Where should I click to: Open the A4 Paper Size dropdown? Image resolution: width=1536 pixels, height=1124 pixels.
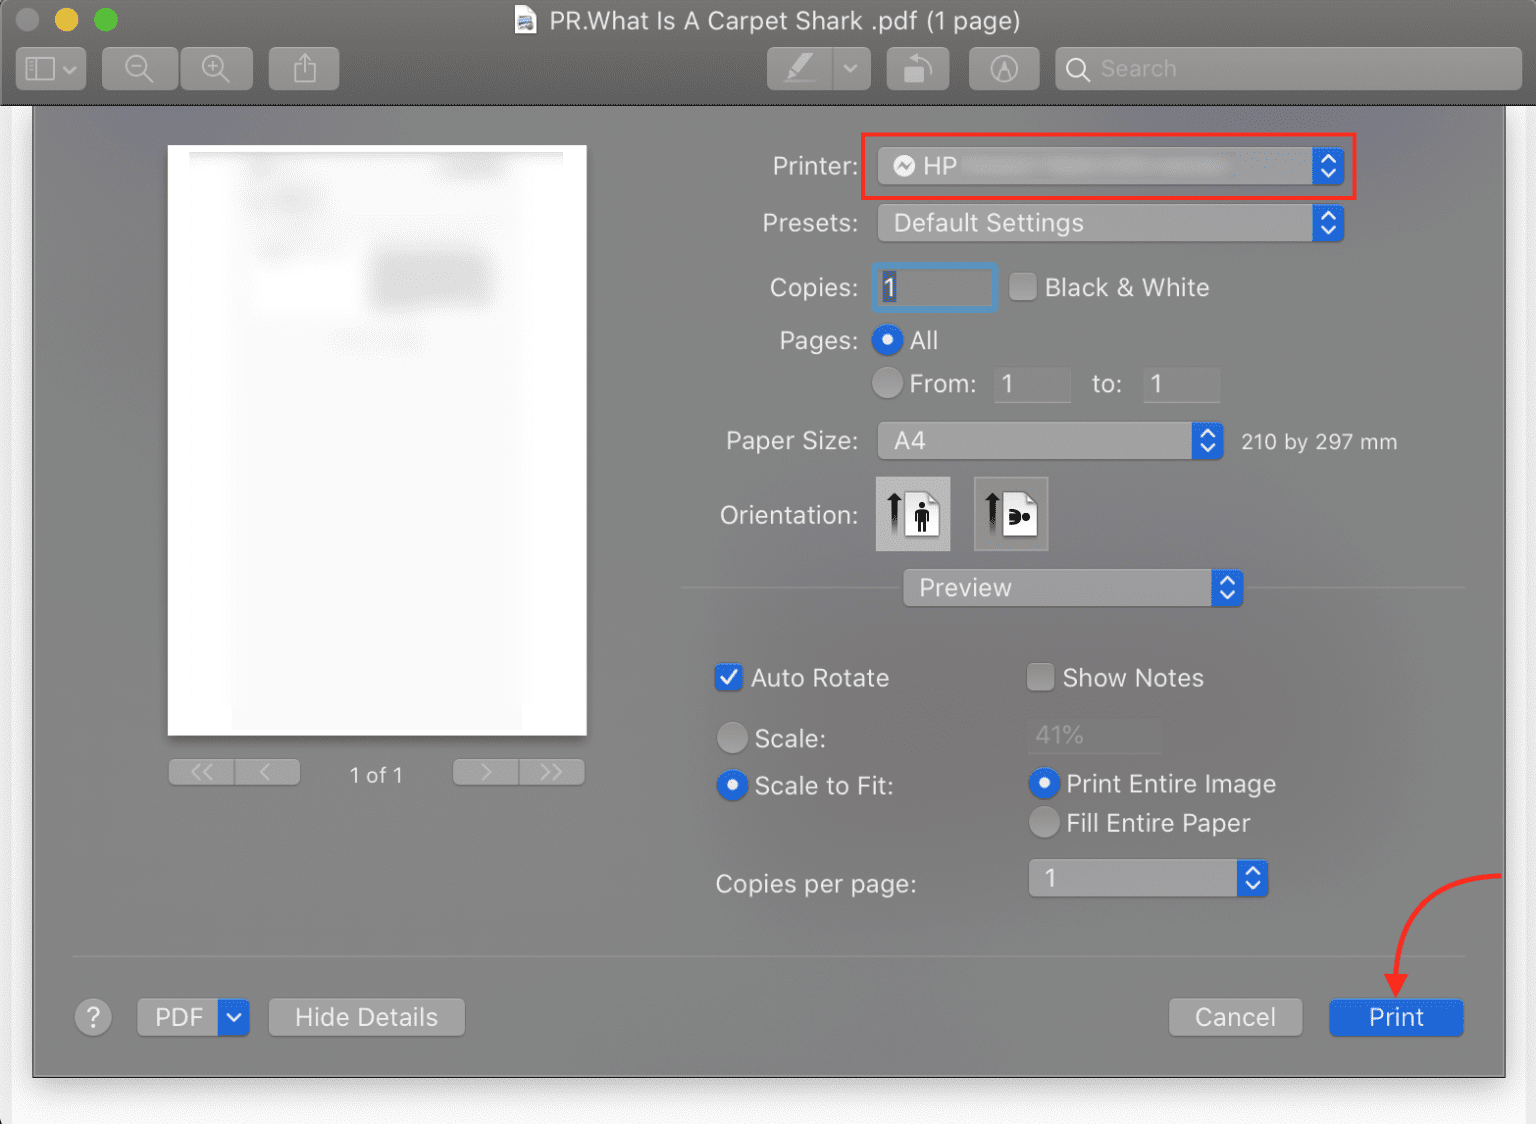[1049, 441]
